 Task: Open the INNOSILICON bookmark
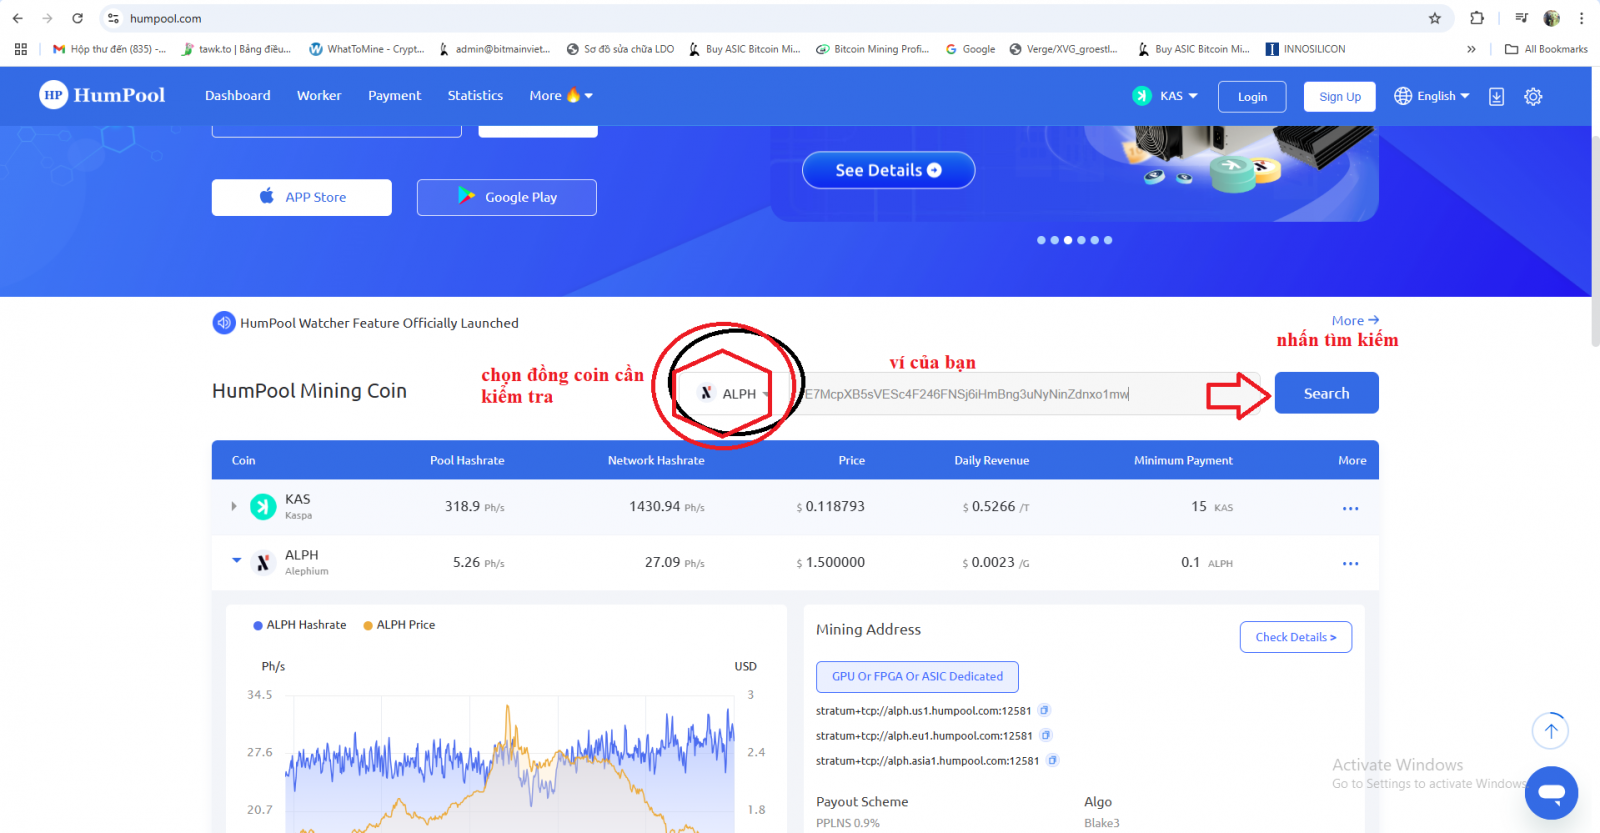(1305, 49)
